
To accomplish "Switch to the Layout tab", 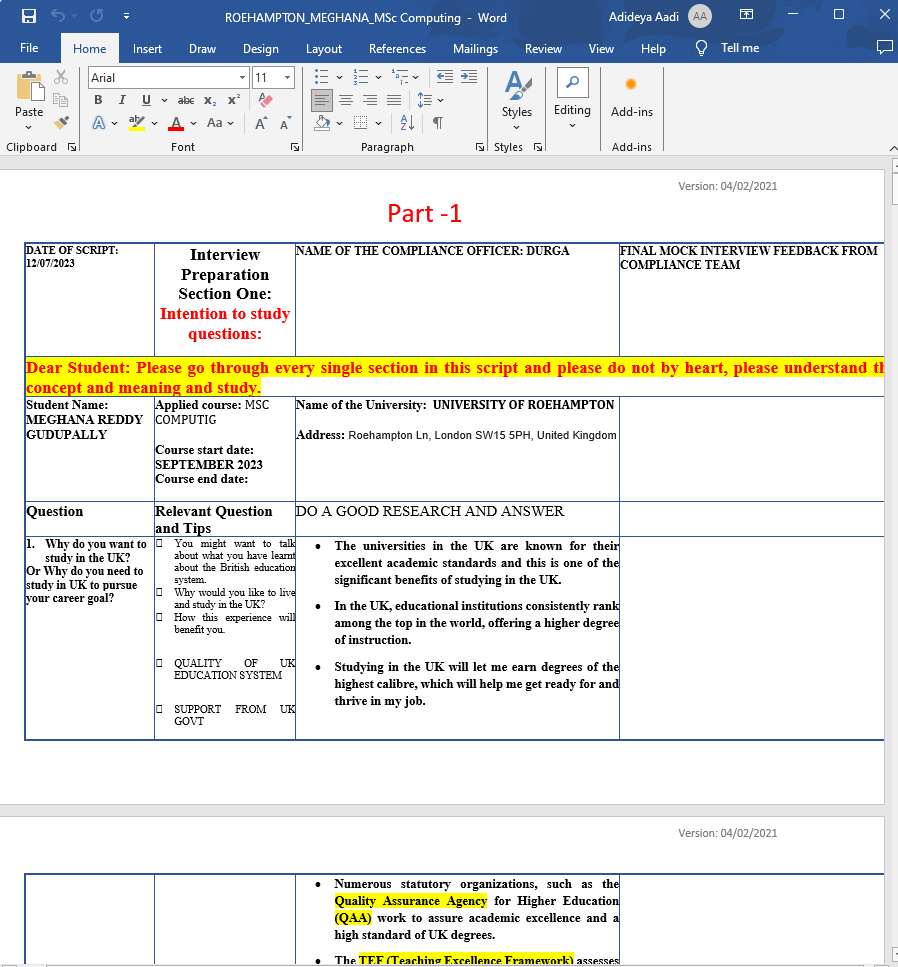I will [324, 49].
